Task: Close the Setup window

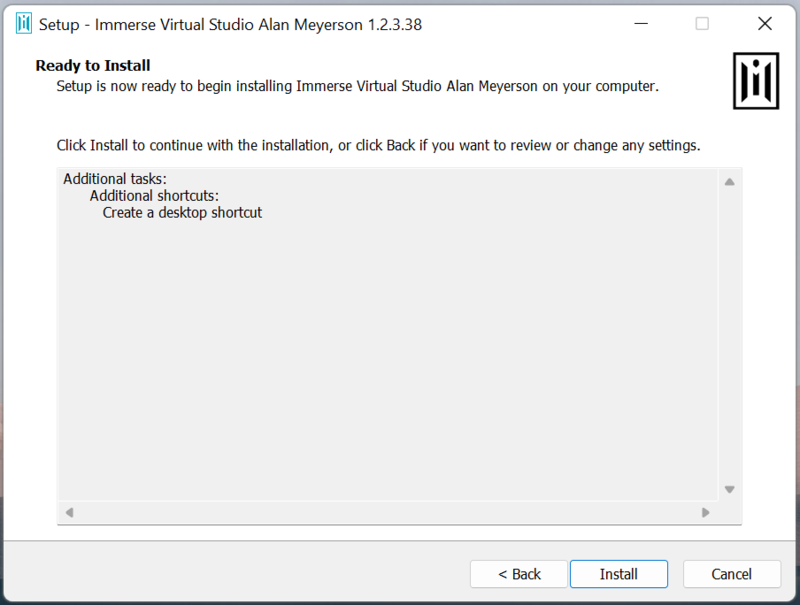Action: click(x=764, y=24)
